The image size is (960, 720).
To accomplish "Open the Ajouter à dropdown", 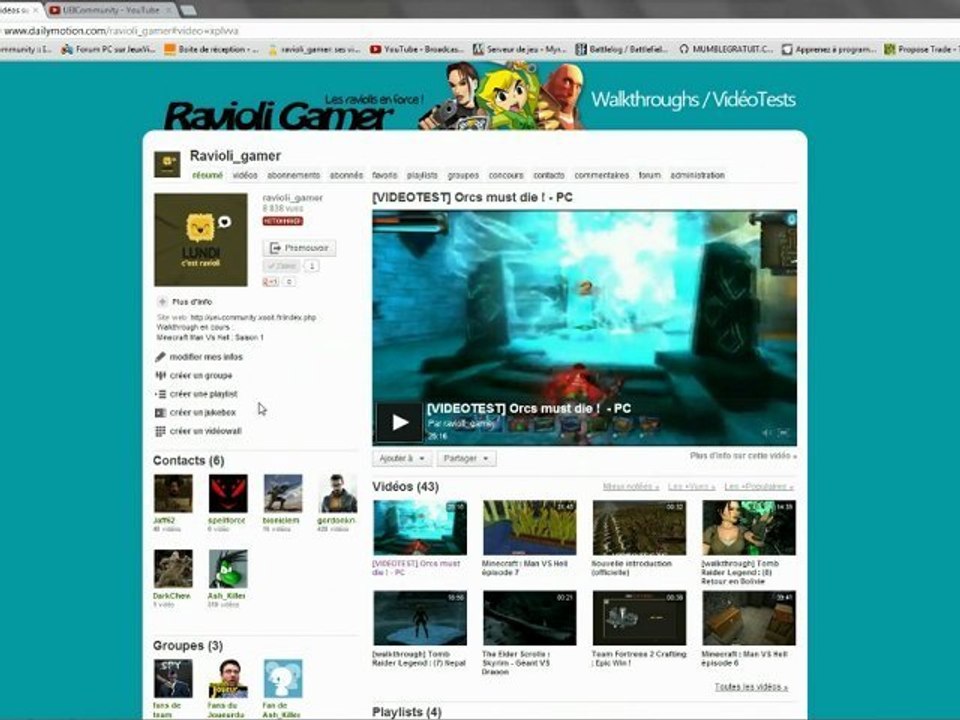I will tap(402, 458).
